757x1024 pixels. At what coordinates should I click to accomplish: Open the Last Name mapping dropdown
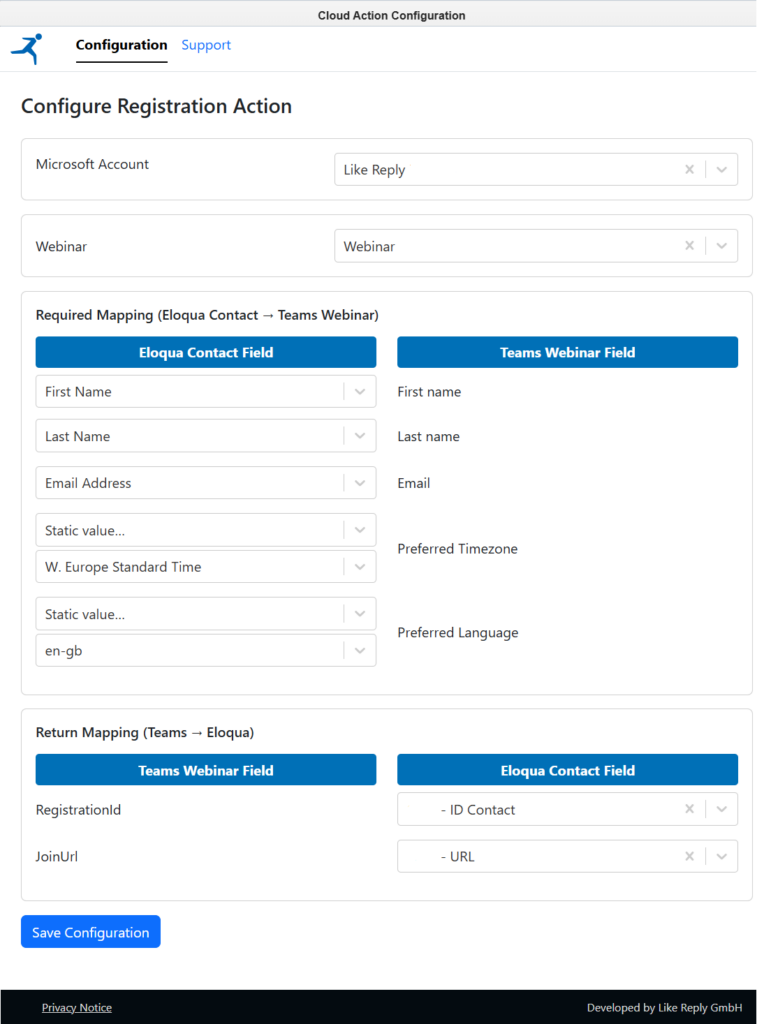360,436
